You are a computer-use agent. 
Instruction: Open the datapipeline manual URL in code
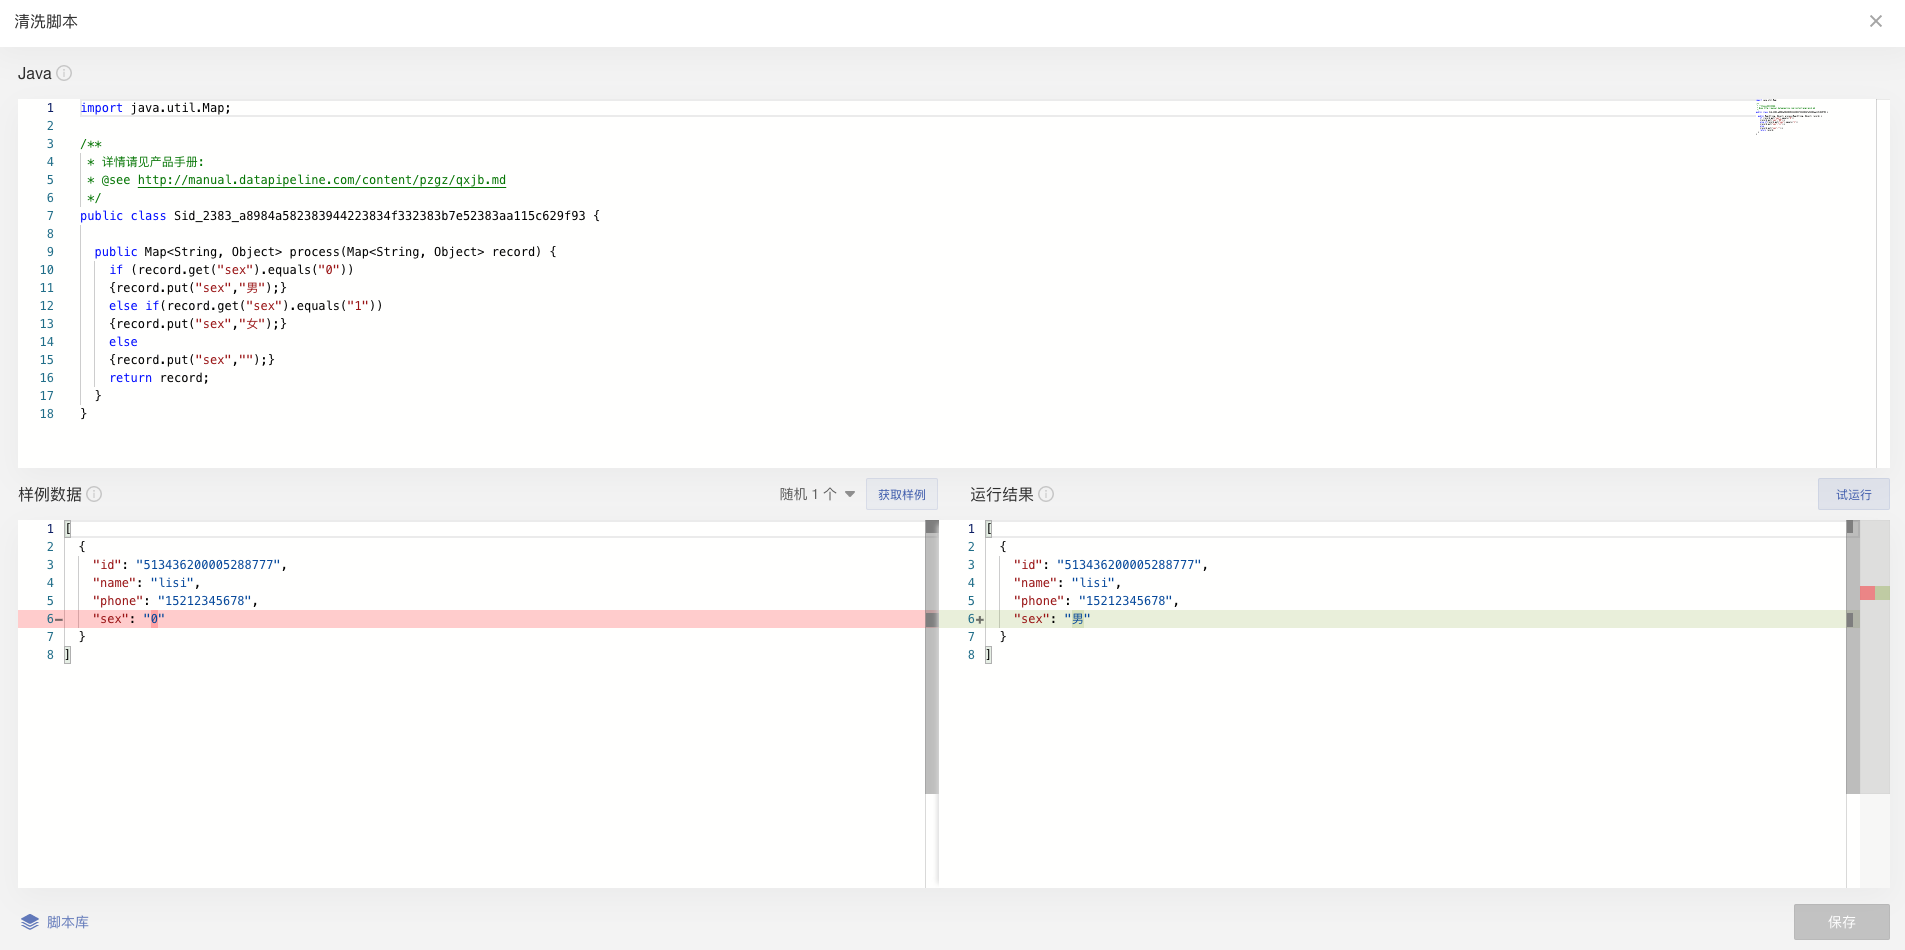tap(321, 180)
